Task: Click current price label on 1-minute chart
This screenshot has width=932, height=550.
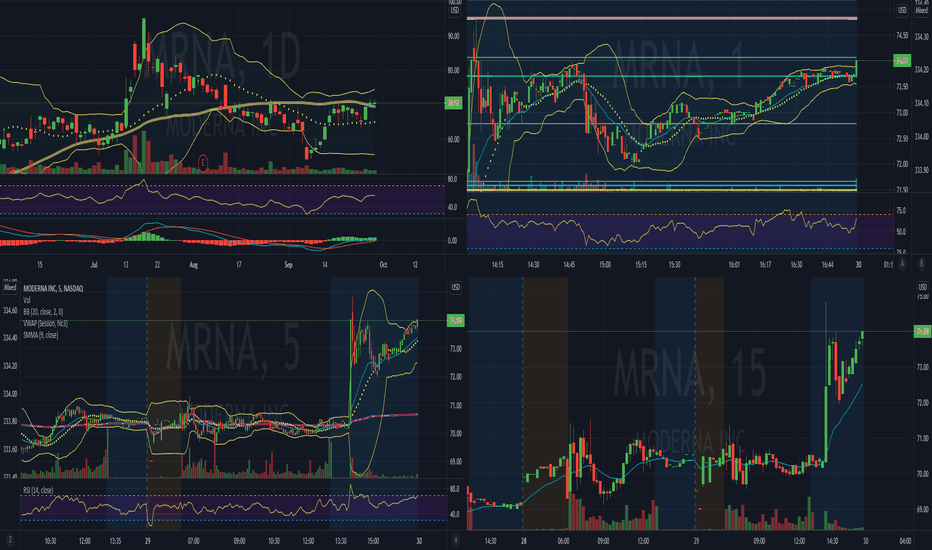Action: [x=902, y=61]
